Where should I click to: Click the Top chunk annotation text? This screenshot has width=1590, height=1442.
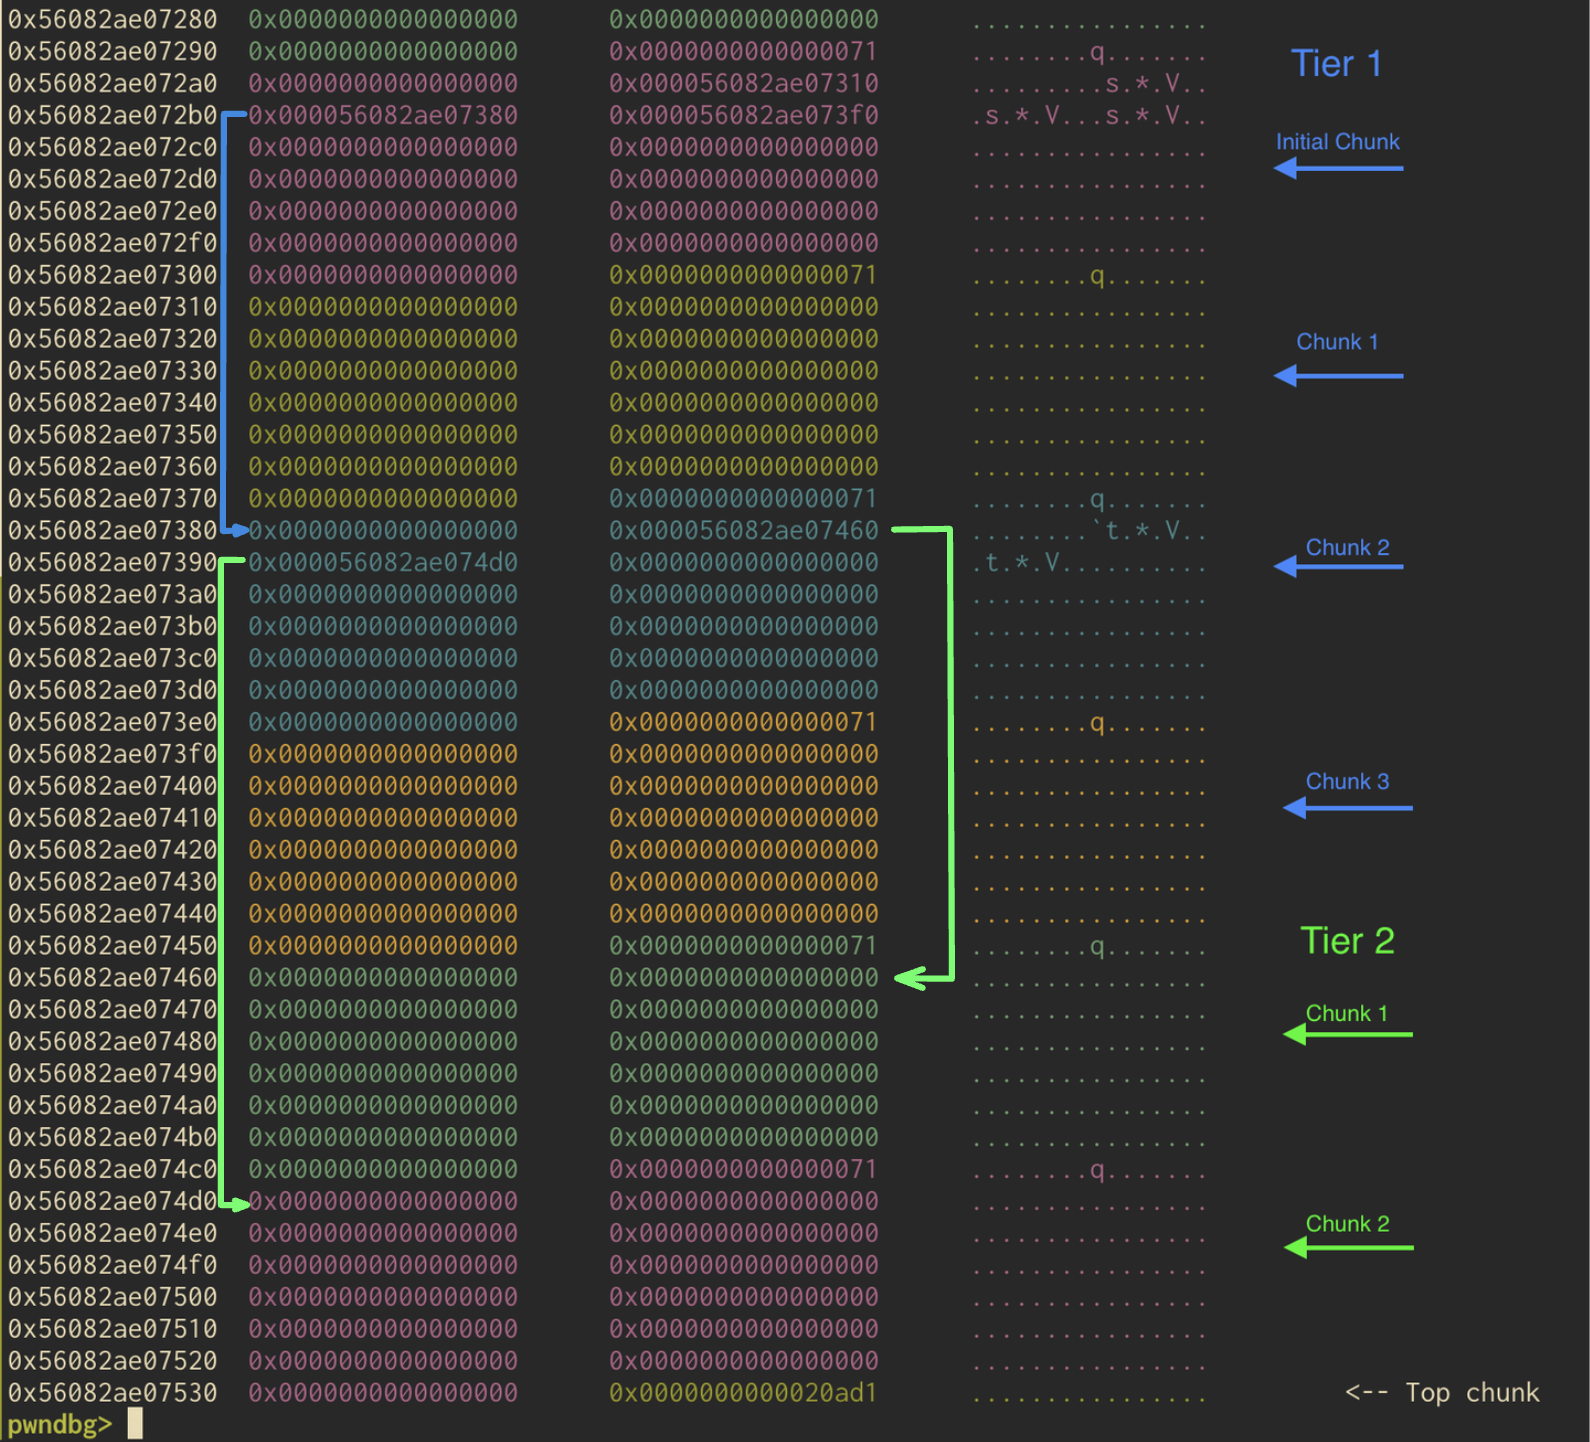click(x=1471, y=1392)
